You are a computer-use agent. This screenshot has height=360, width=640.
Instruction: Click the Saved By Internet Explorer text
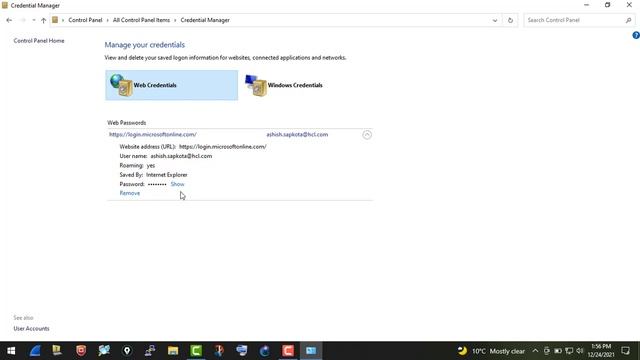click(x=153, y=175)
